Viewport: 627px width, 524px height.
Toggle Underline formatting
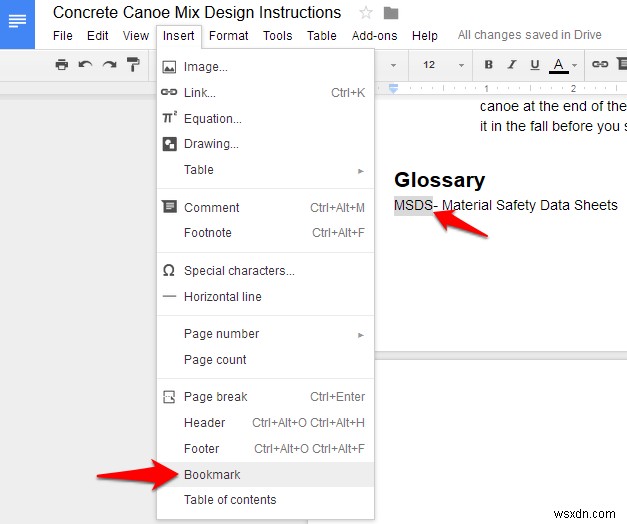[x=535, y=64]
